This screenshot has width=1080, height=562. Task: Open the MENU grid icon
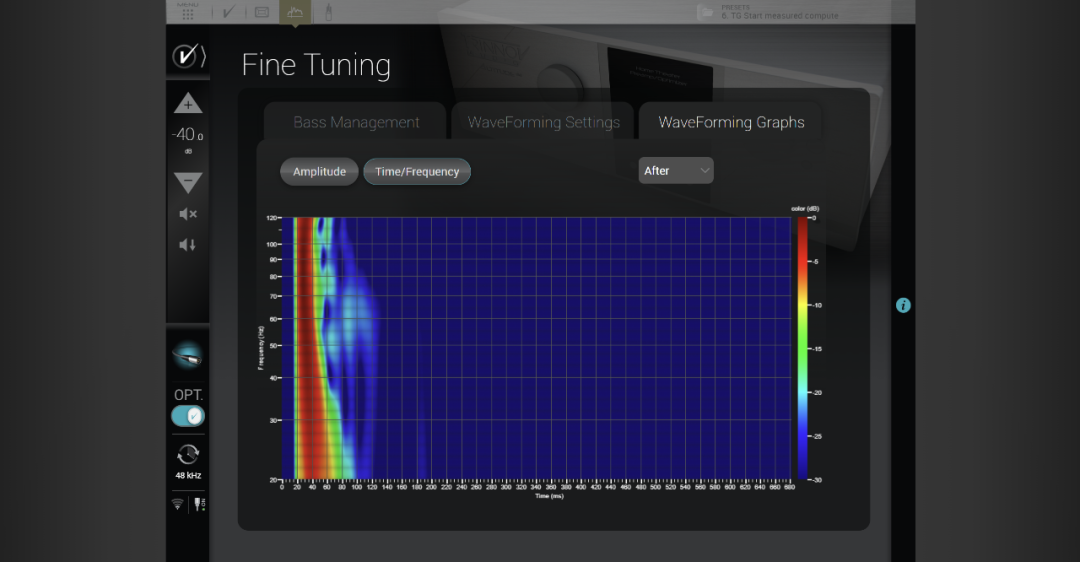(187, 12)
